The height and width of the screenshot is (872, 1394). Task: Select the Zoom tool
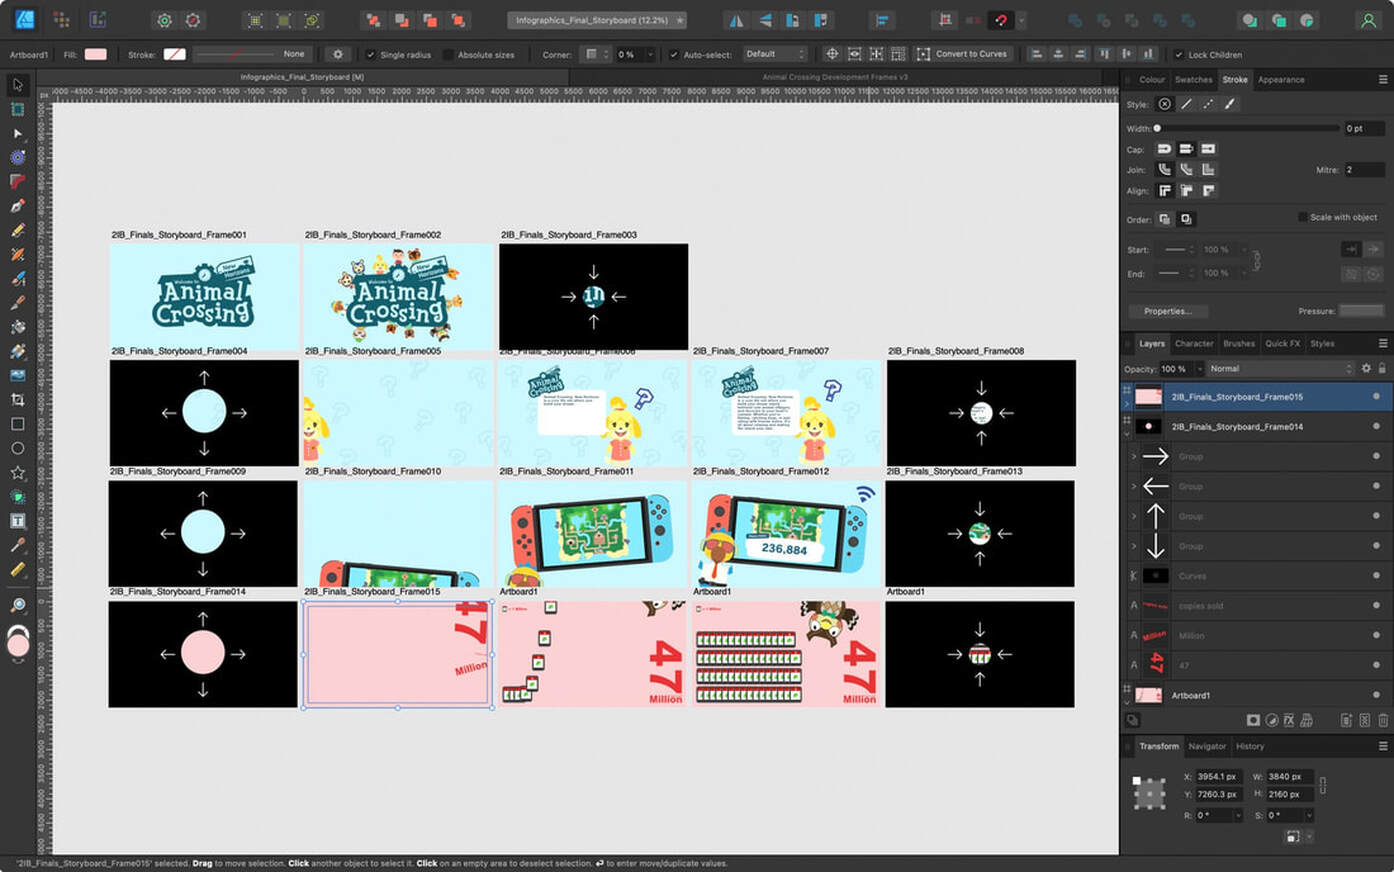(18, 605)
